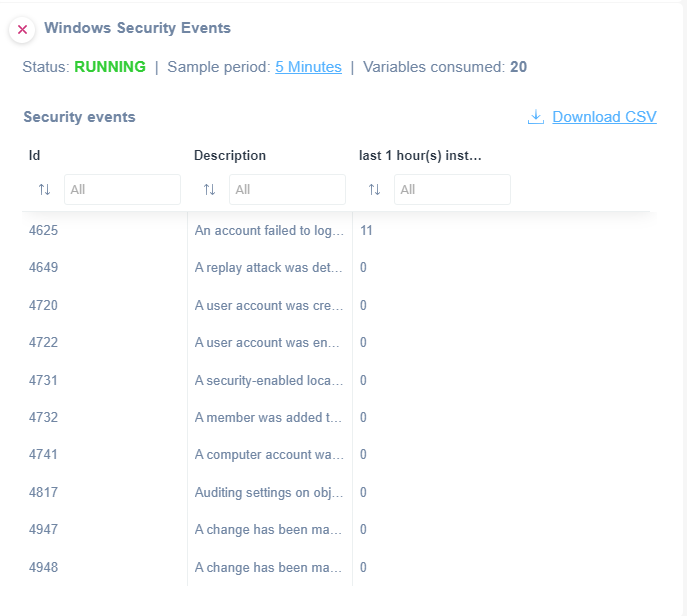Click the last 1 hour(s) inst... header

[420, 156]
